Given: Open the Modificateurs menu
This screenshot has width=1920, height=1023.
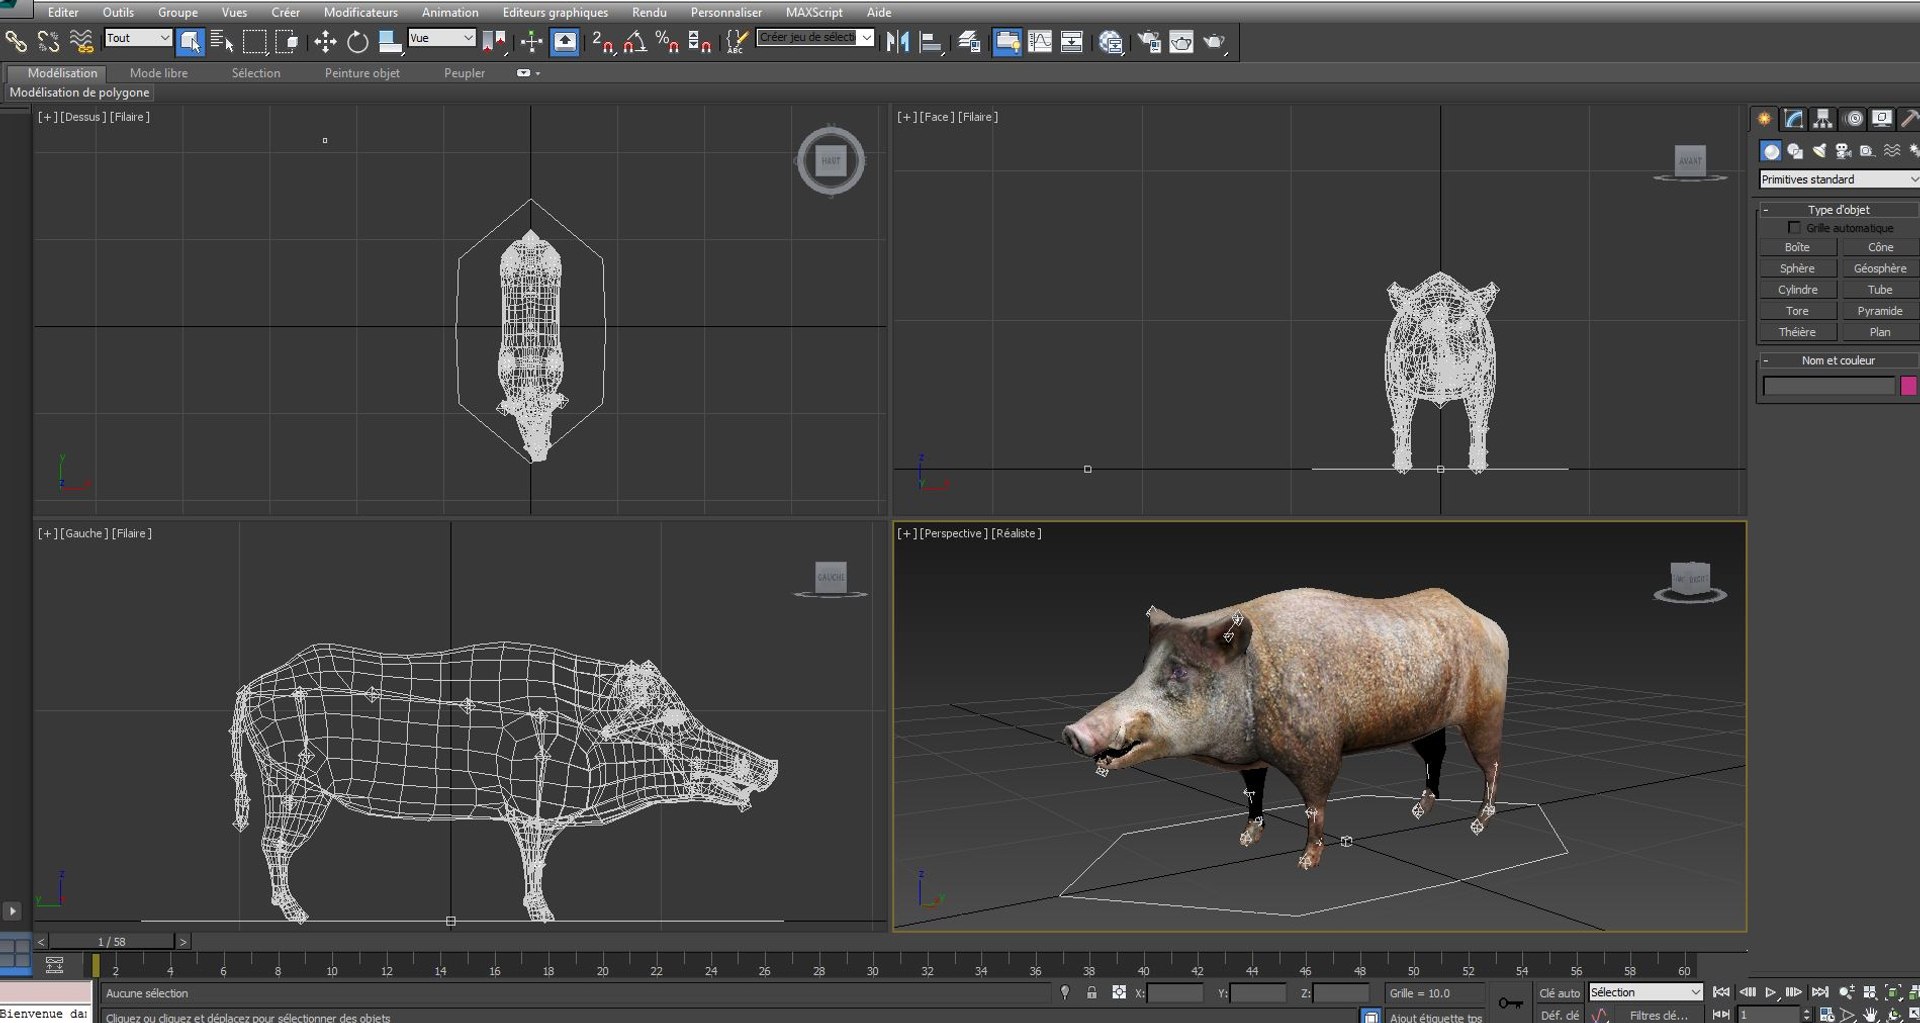Looking at the screenshot, I should tap(360, 12).
